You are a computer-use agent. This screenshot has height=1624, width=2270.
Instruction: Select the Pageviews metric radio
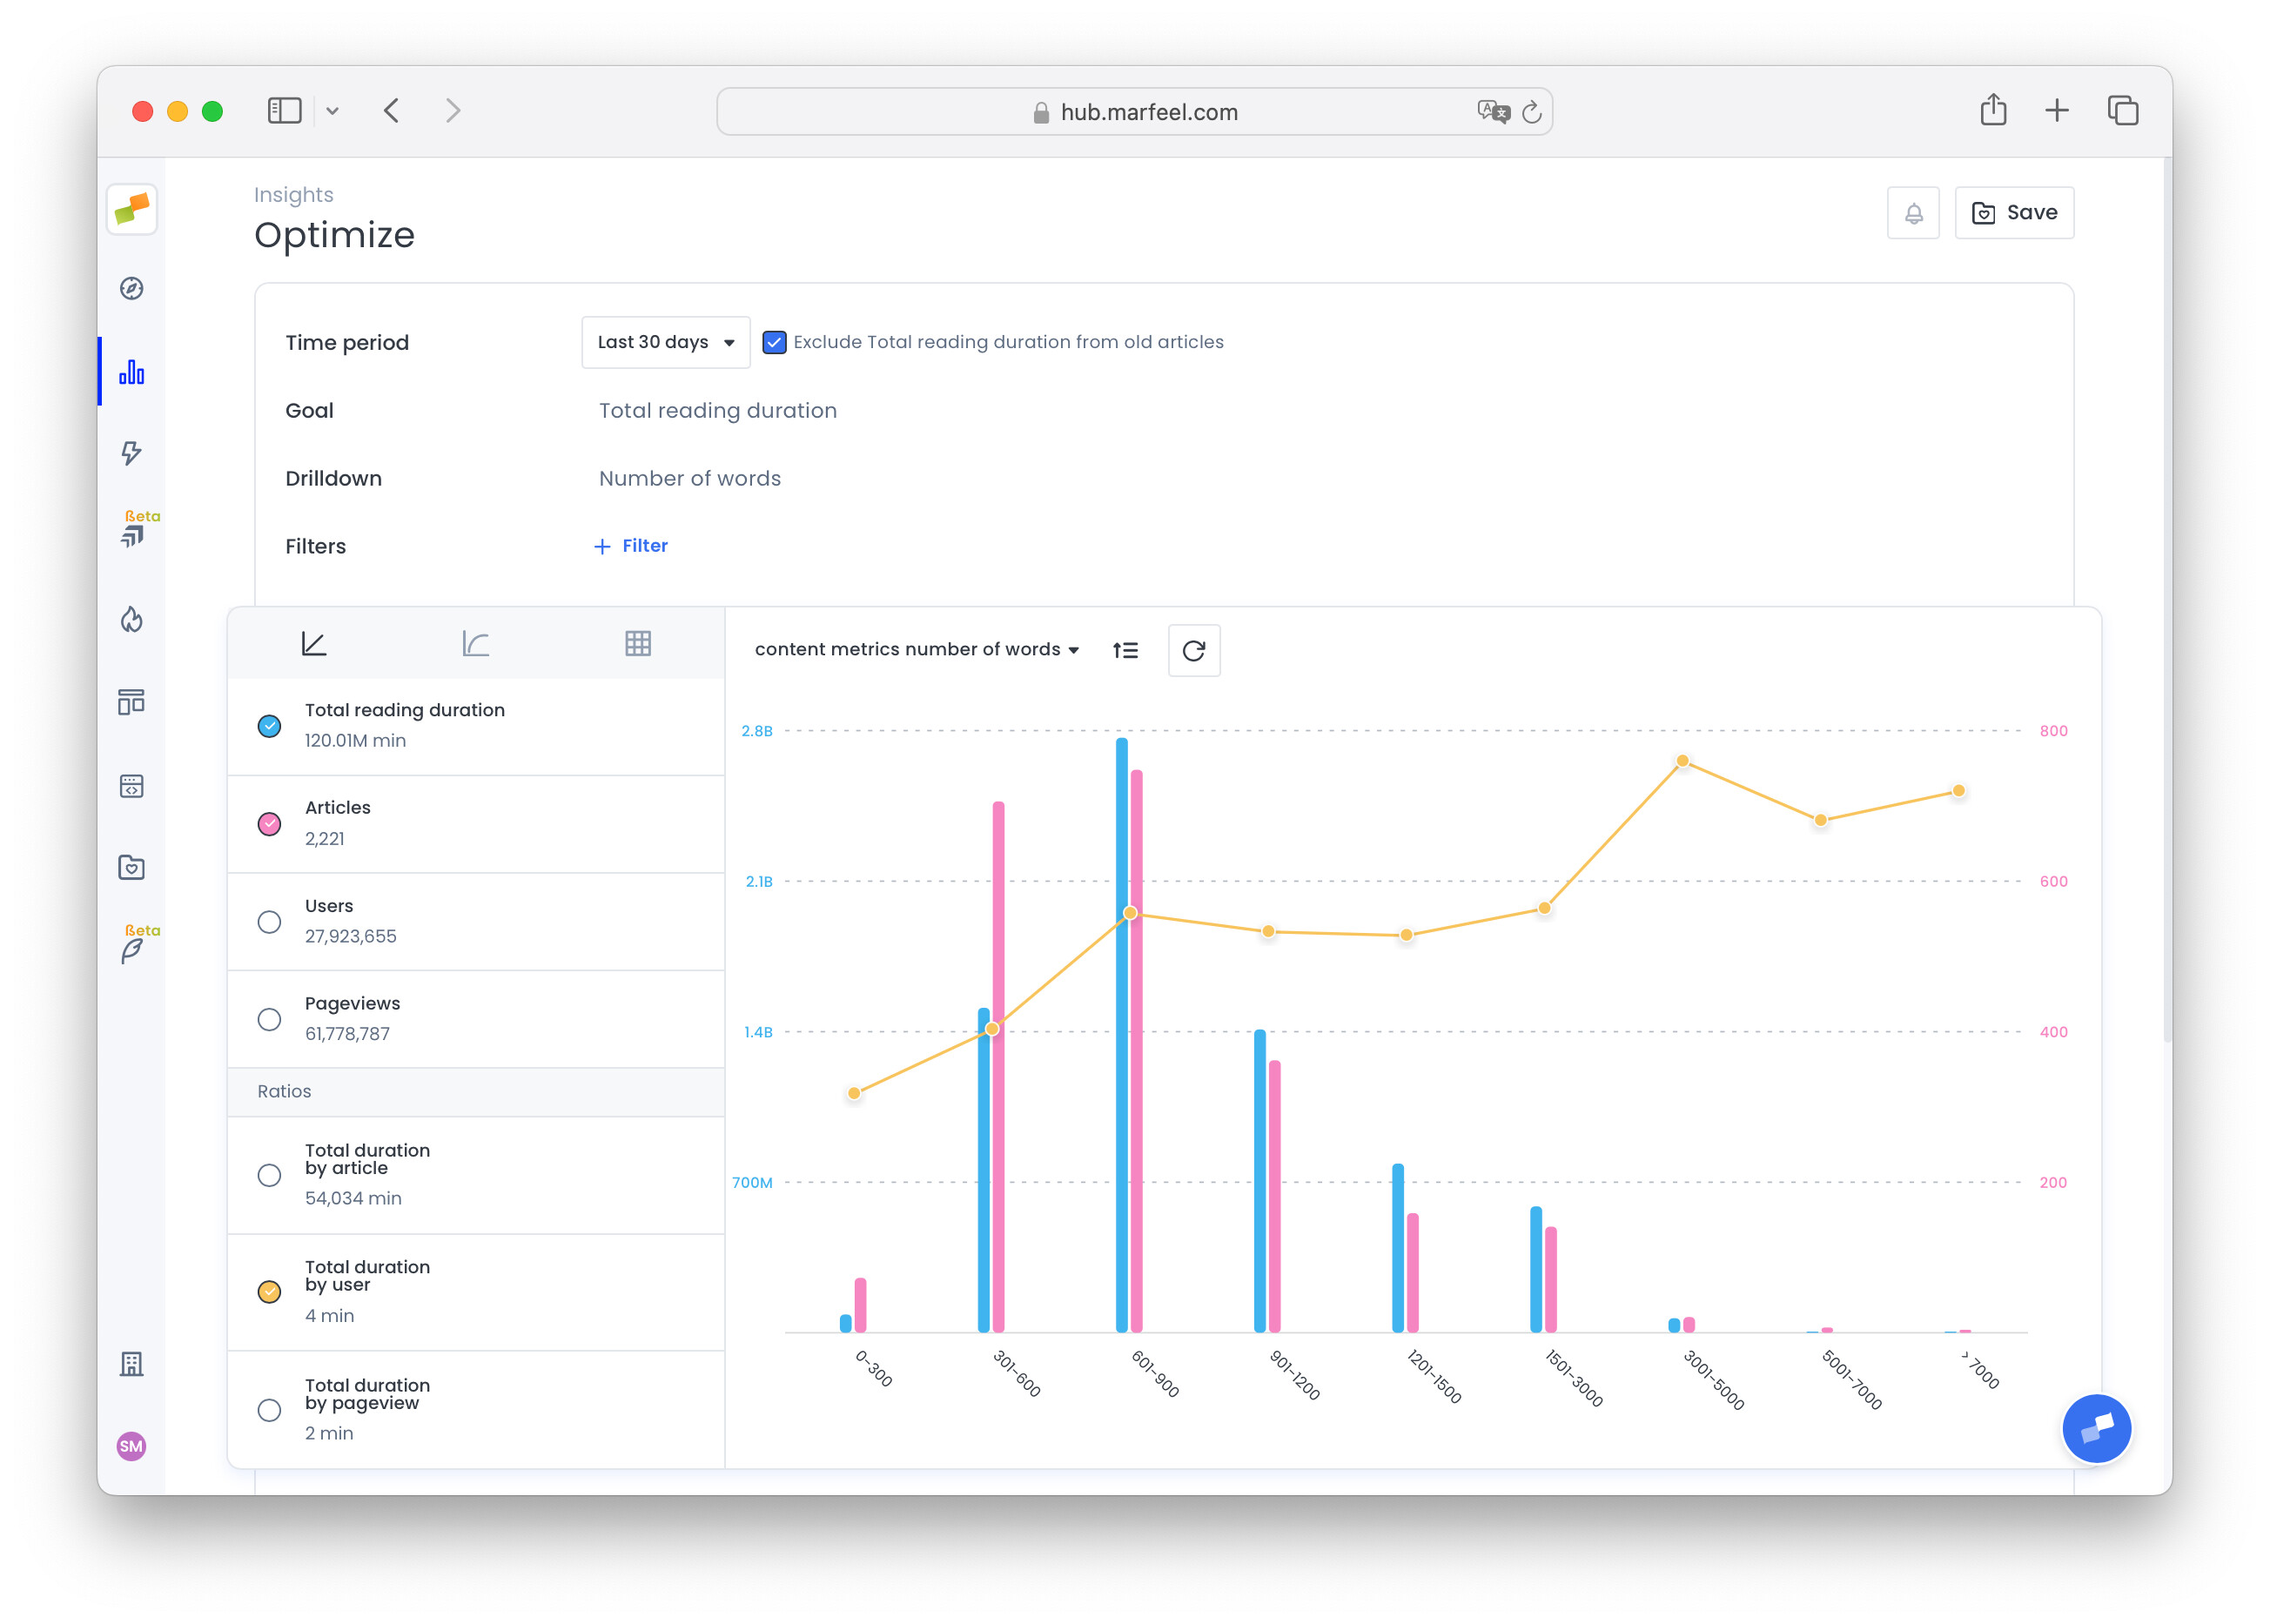[x=269, y=1019]
